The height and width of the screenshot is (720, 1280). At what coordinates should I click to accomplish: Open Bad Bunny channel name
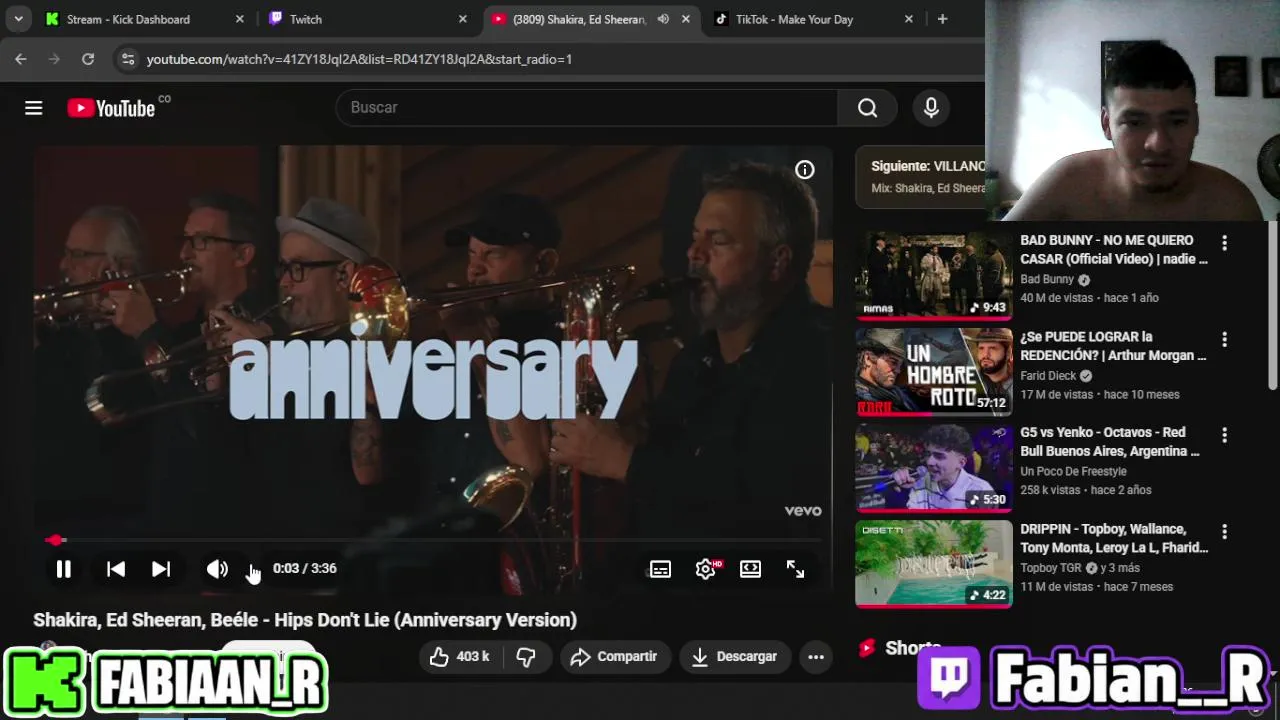[x=1047, y=280]
